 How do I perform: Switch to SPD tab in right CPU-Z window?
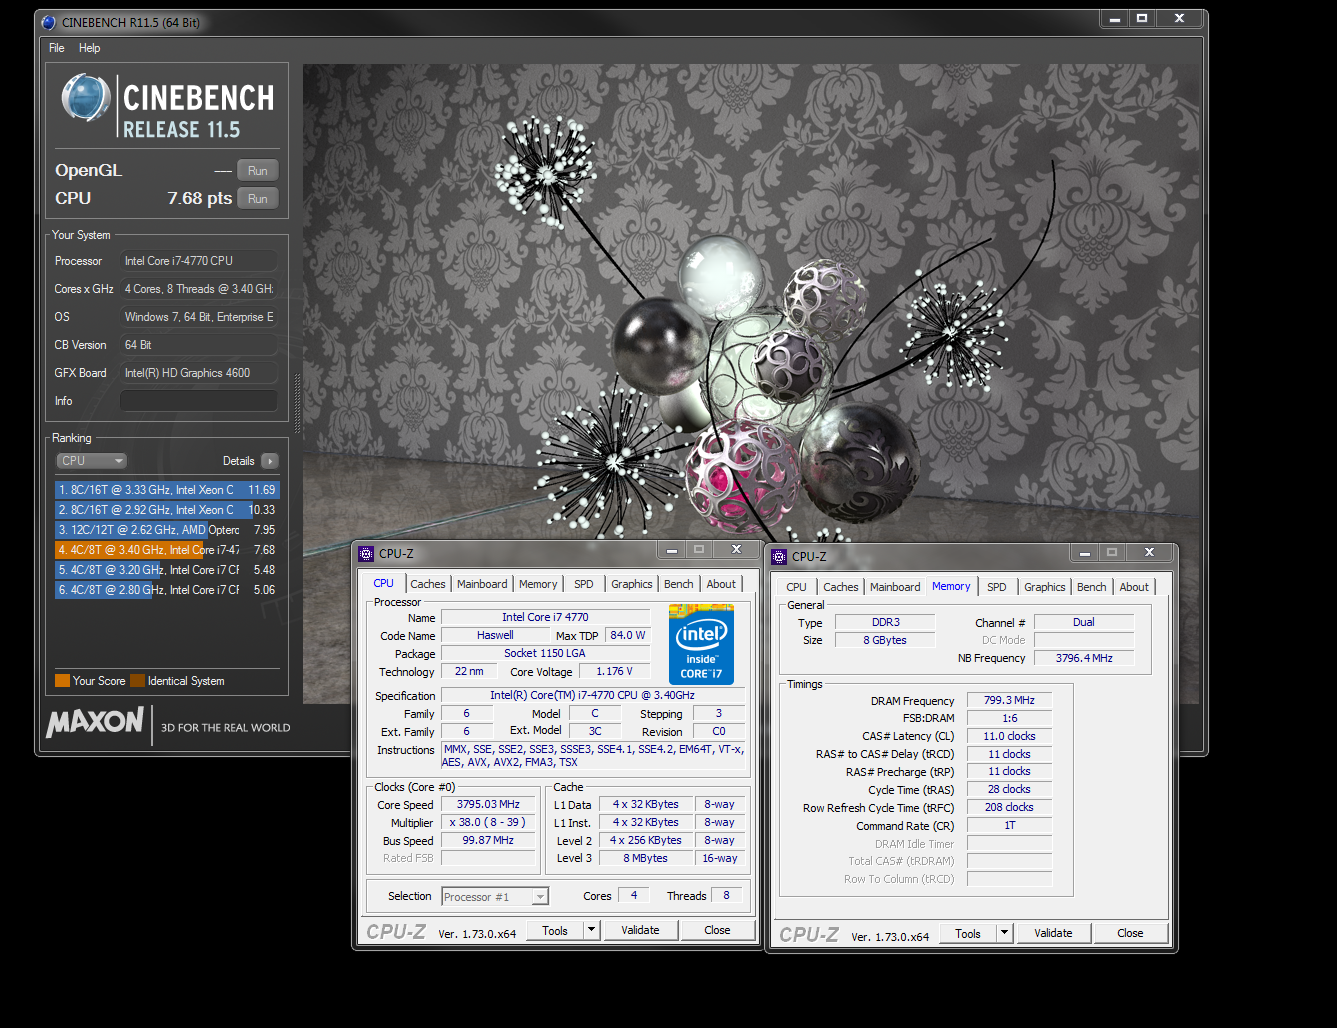(x=997, y=587)
